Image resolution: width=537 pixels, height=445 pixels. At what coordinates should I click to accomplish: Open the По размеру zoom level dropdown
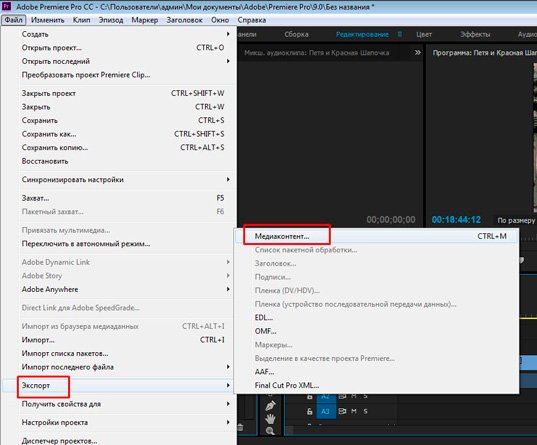(516, 220)
